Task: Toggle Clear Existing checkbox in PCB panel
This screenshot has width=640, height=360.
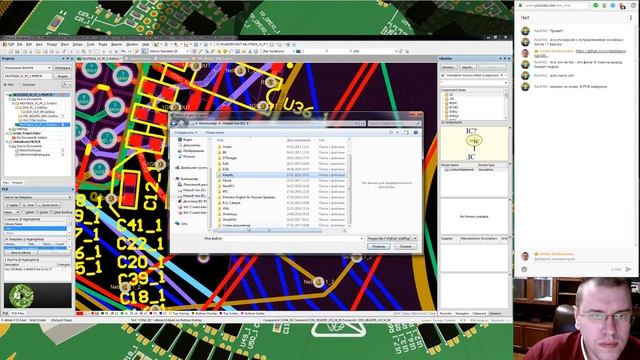Action: tap(52, 212)
